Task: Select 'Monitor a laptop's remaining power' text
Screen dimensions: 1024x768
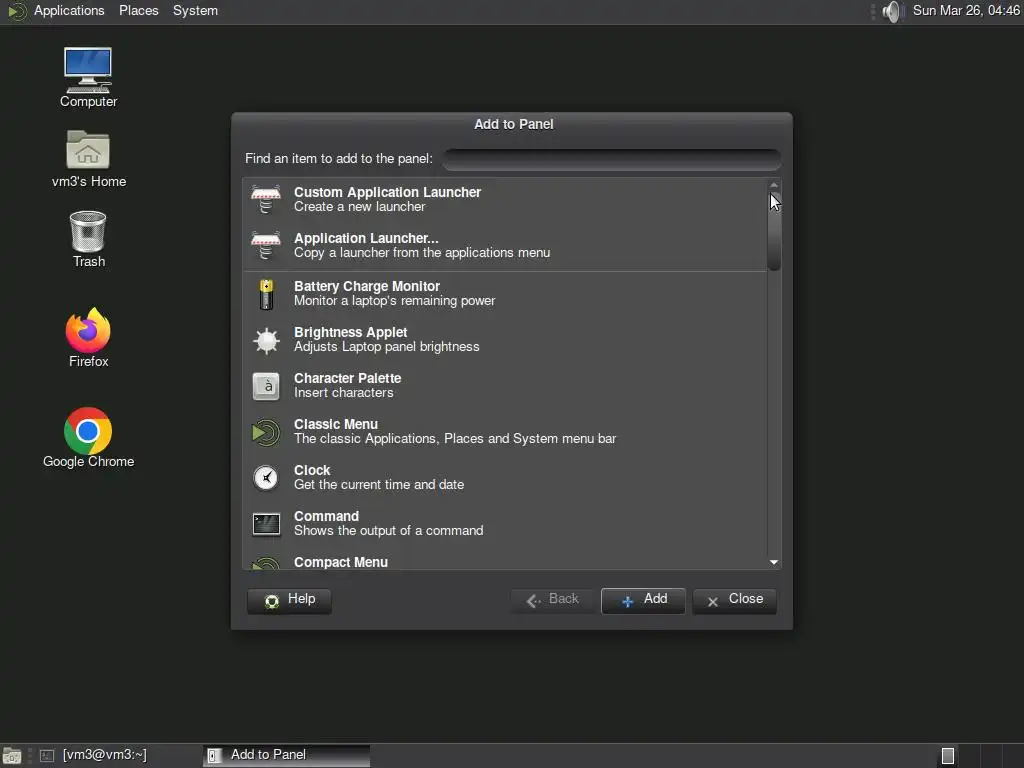Action: 394,301
